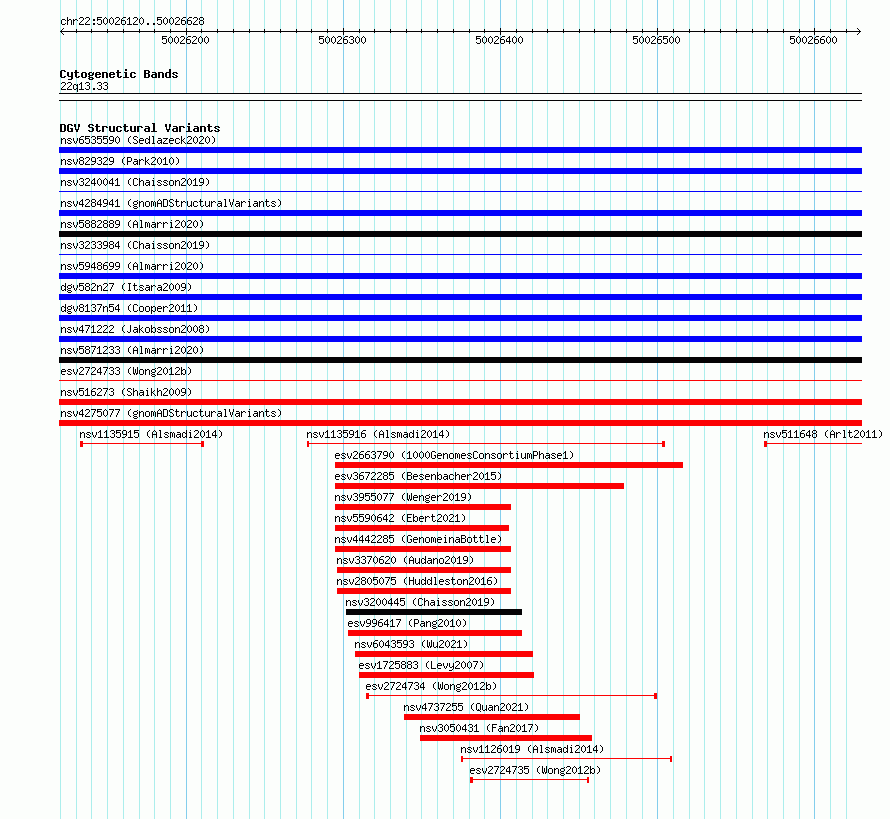Select esv2724735 (Wong2012b) label
890x819 pixels.
pyautogui.click(x=535, y=770)
